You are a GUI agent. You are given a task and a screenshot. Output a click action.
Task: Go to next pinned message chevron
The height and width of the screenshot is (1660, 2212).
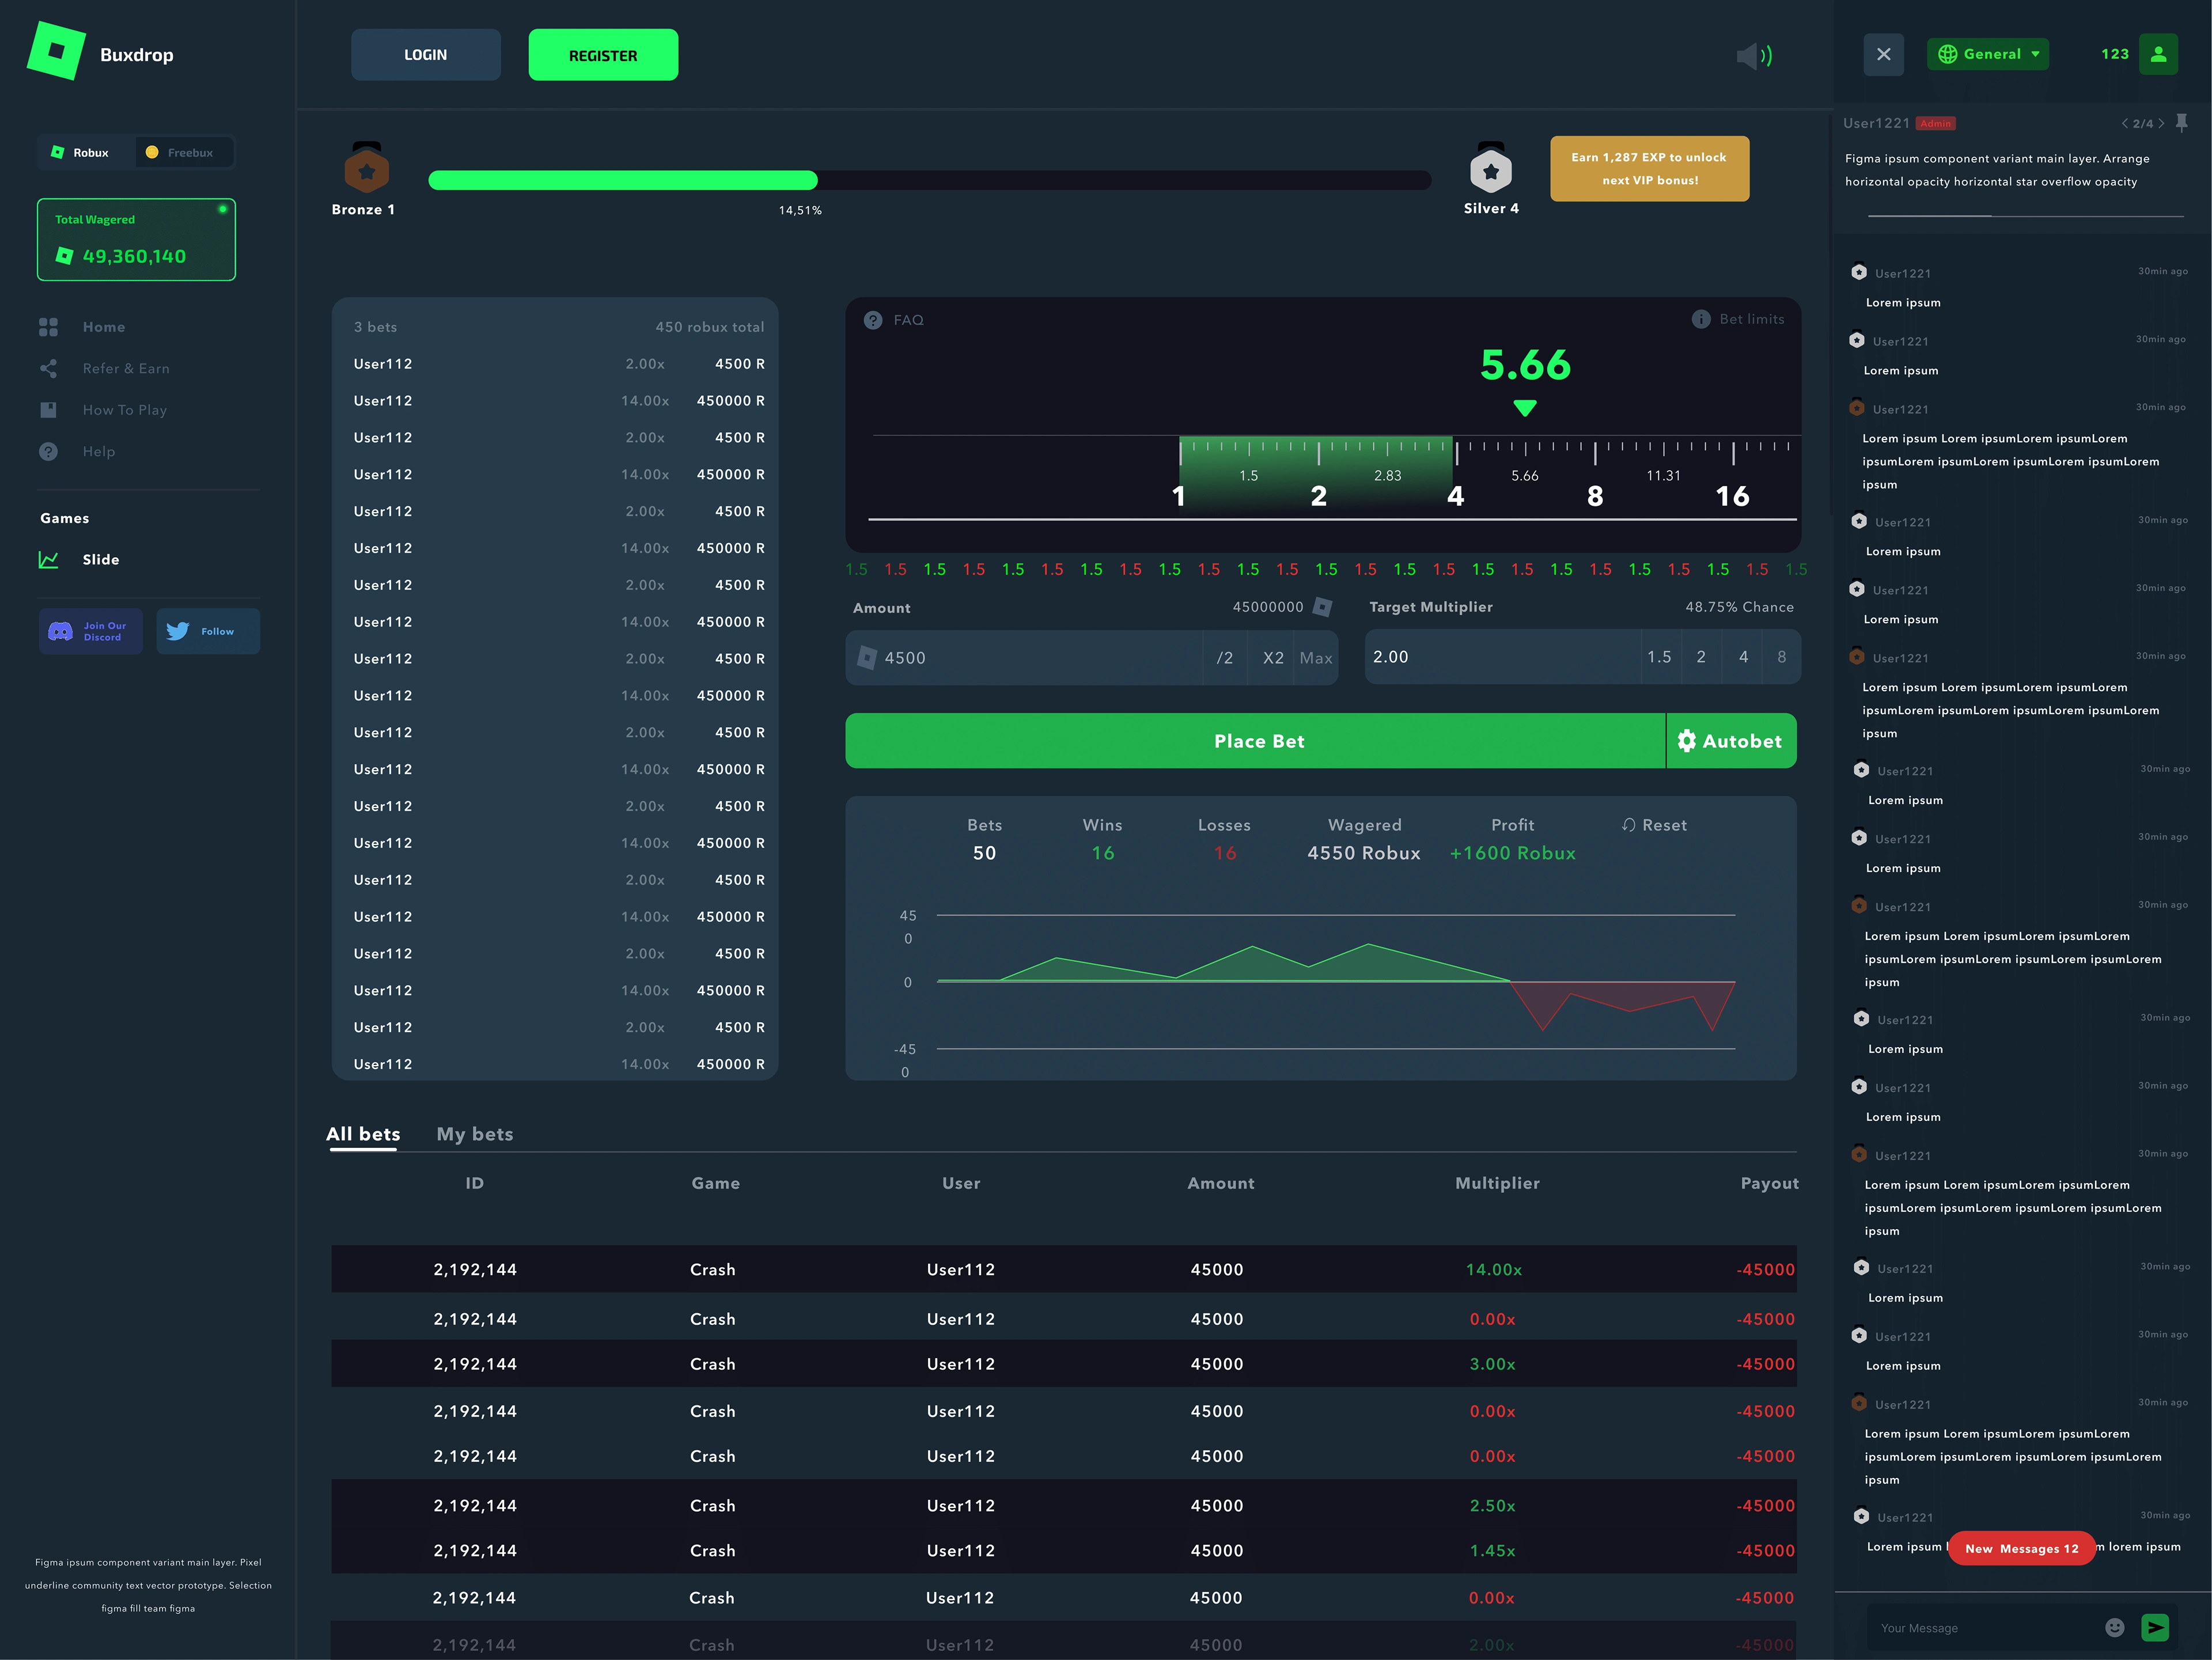point(2161,124)
